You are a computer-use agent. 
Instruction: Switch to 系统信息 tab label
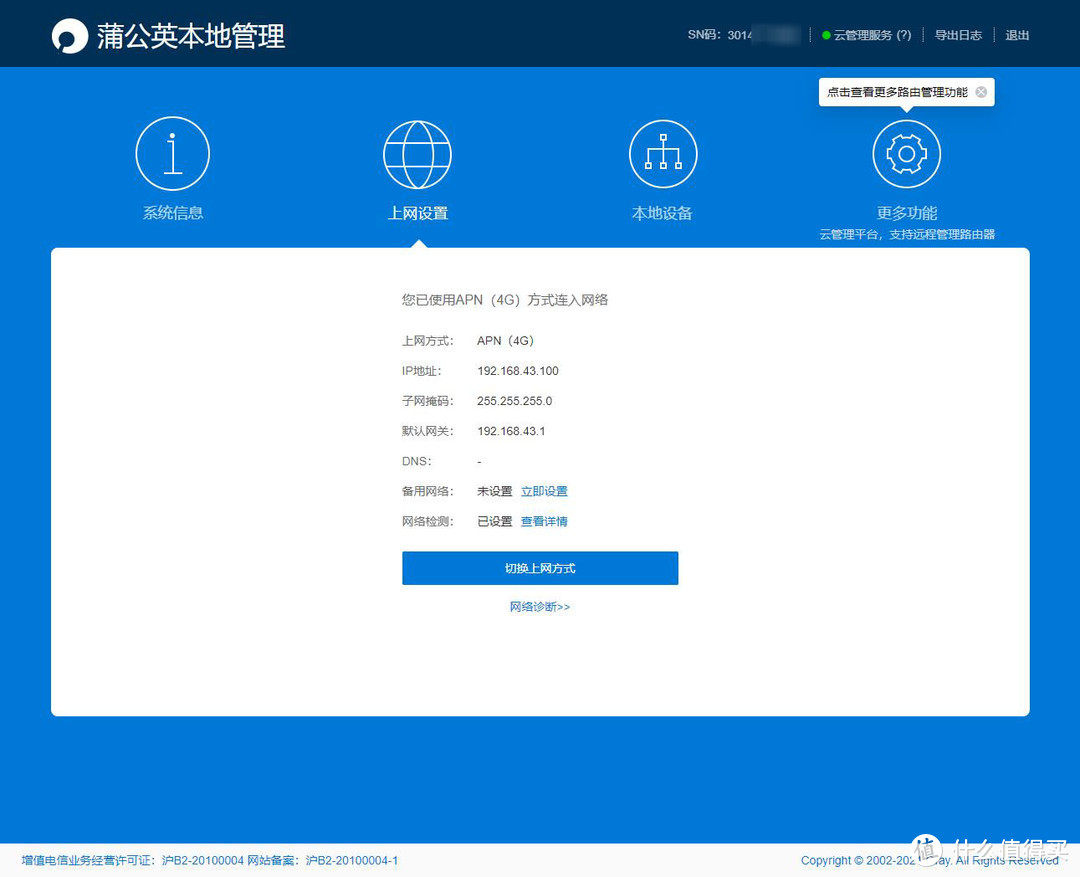tap(172, 212)
